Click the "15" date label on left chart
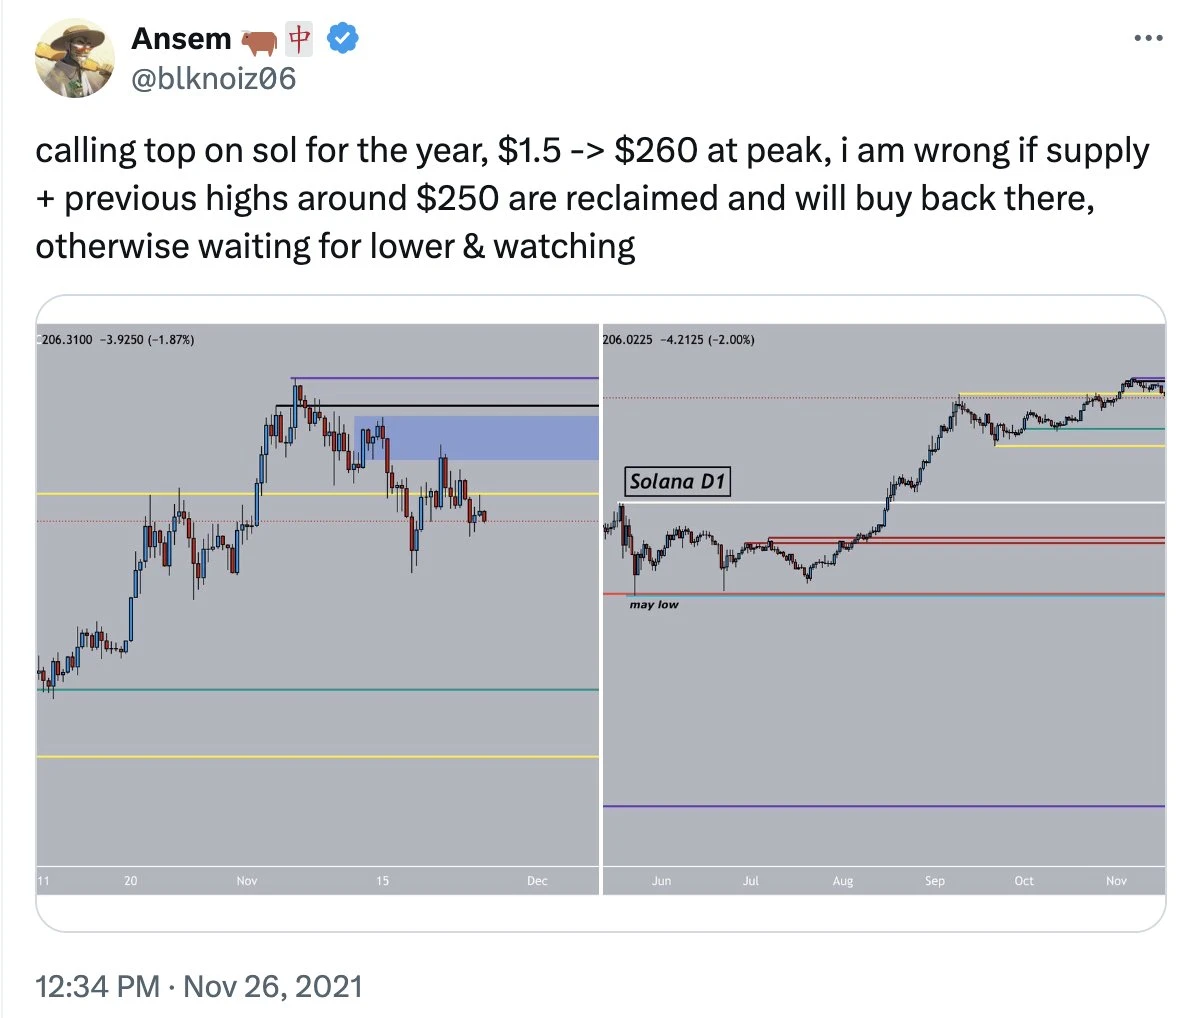The image size is (1182, 1018). click(x=382, y=881)
